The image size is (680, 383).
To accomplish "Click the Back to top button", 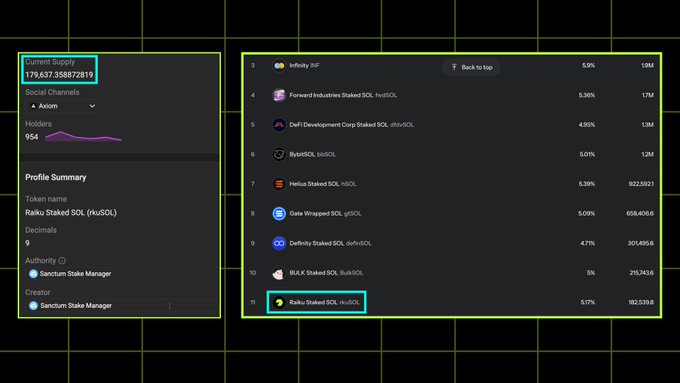I will [471, 67].
